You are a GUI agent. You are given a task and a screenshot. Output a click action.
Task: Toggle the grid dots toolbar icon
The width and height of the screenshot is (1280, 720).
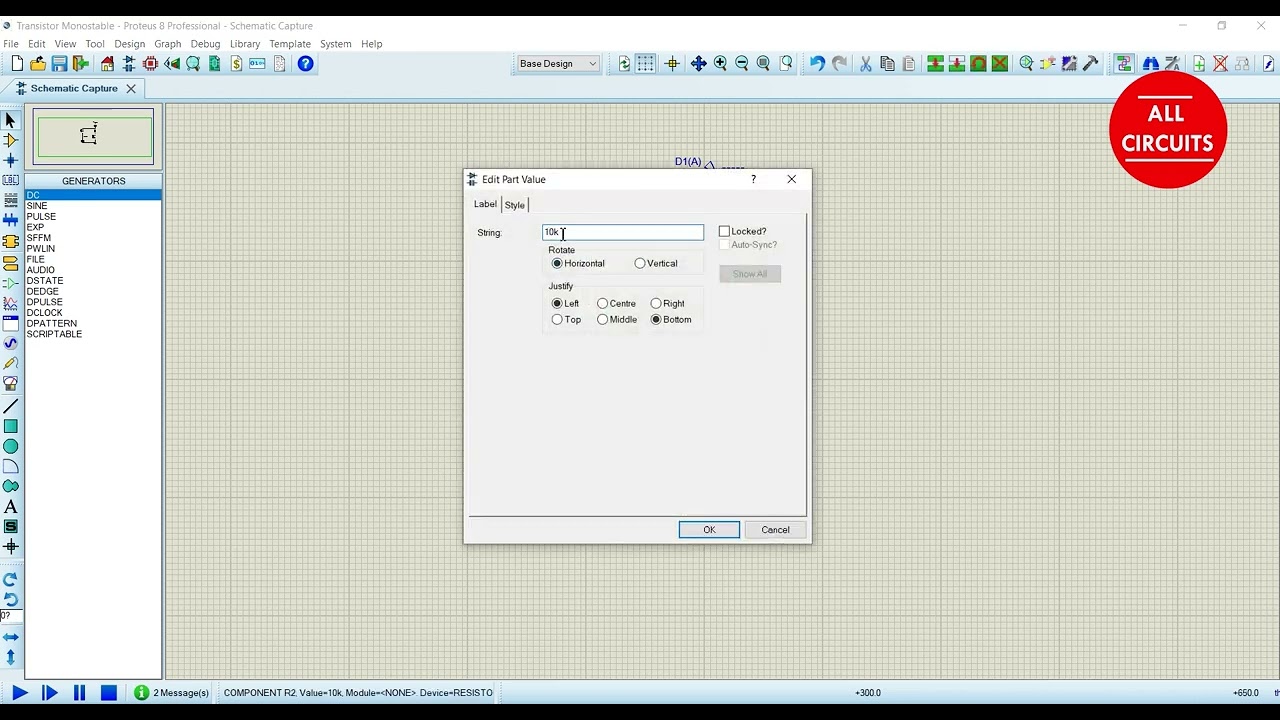(x=646, y=64)
